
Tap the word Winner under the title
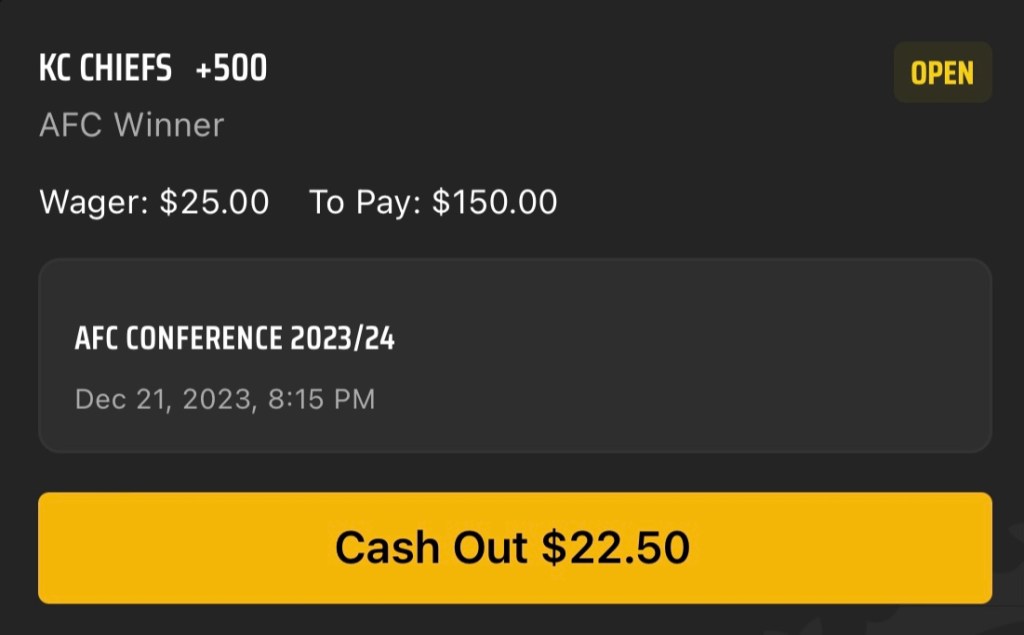[x=168, y=125]
